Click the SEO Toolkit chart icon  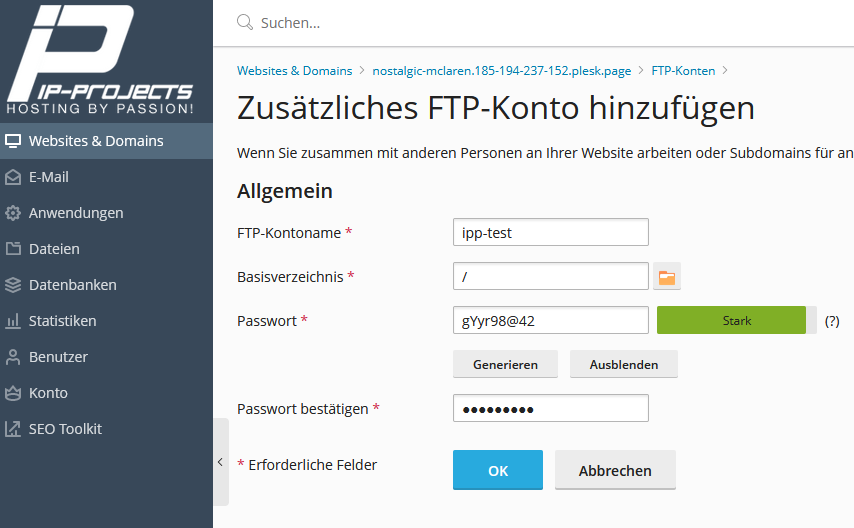[13, 429]
